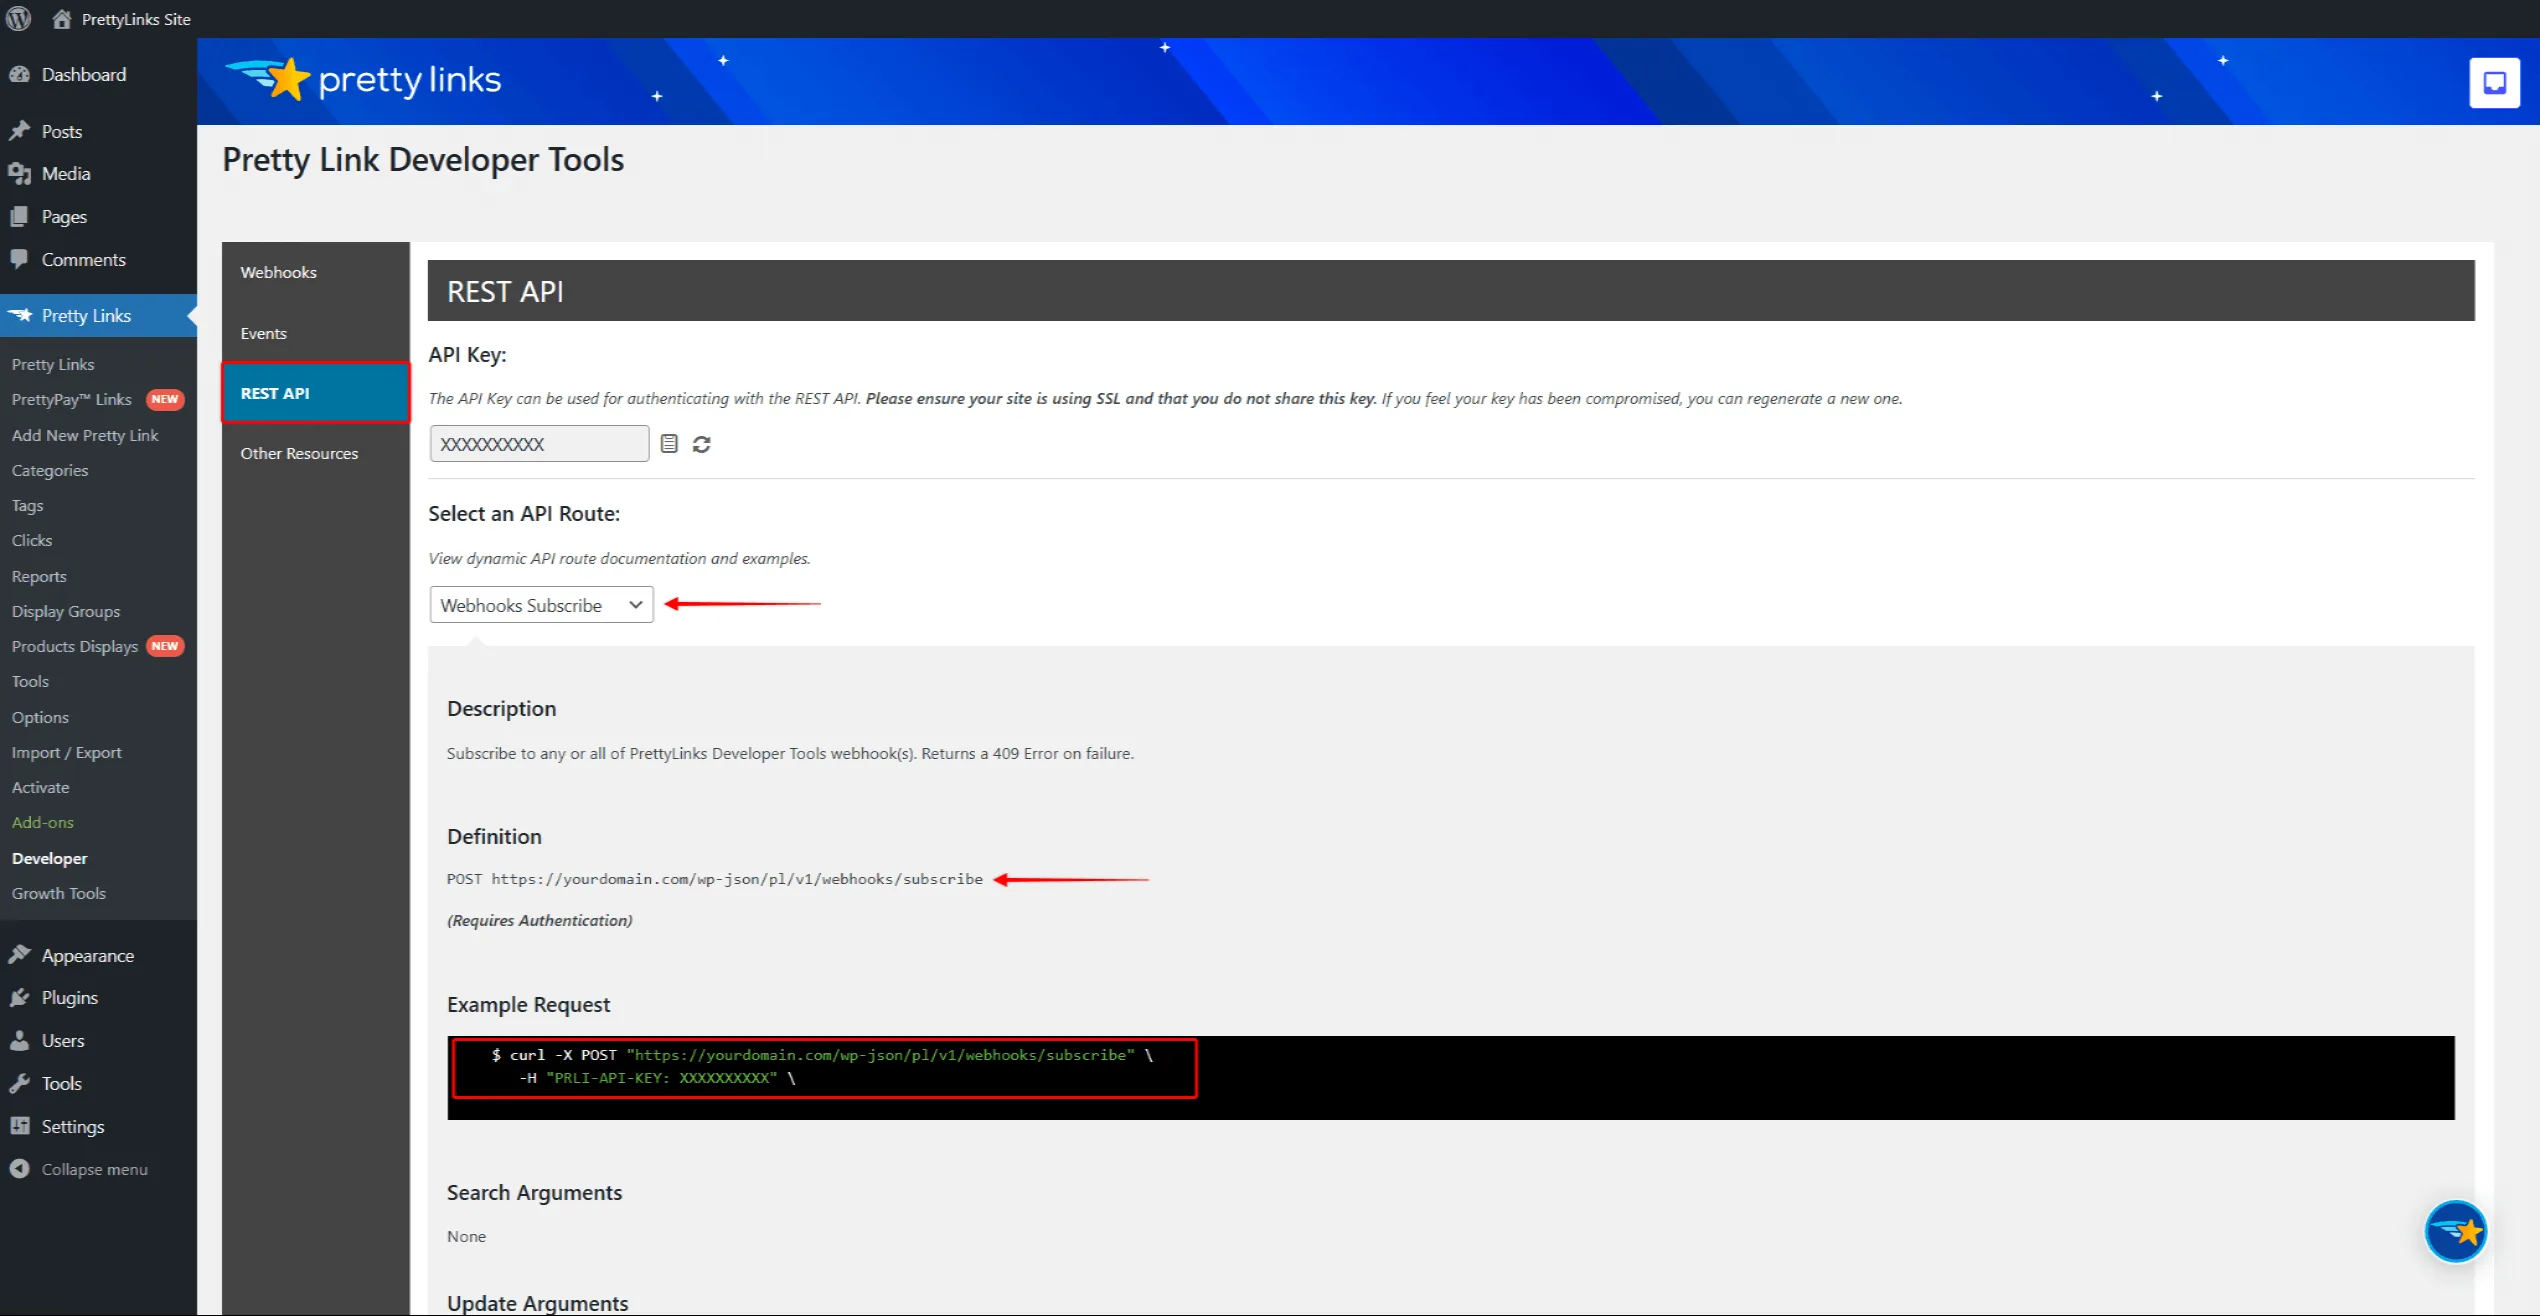Viewport: 2540px width, 1316px height.
Task: Click the Collapse menu arrow icon
Action: [x=19, y=1168]
